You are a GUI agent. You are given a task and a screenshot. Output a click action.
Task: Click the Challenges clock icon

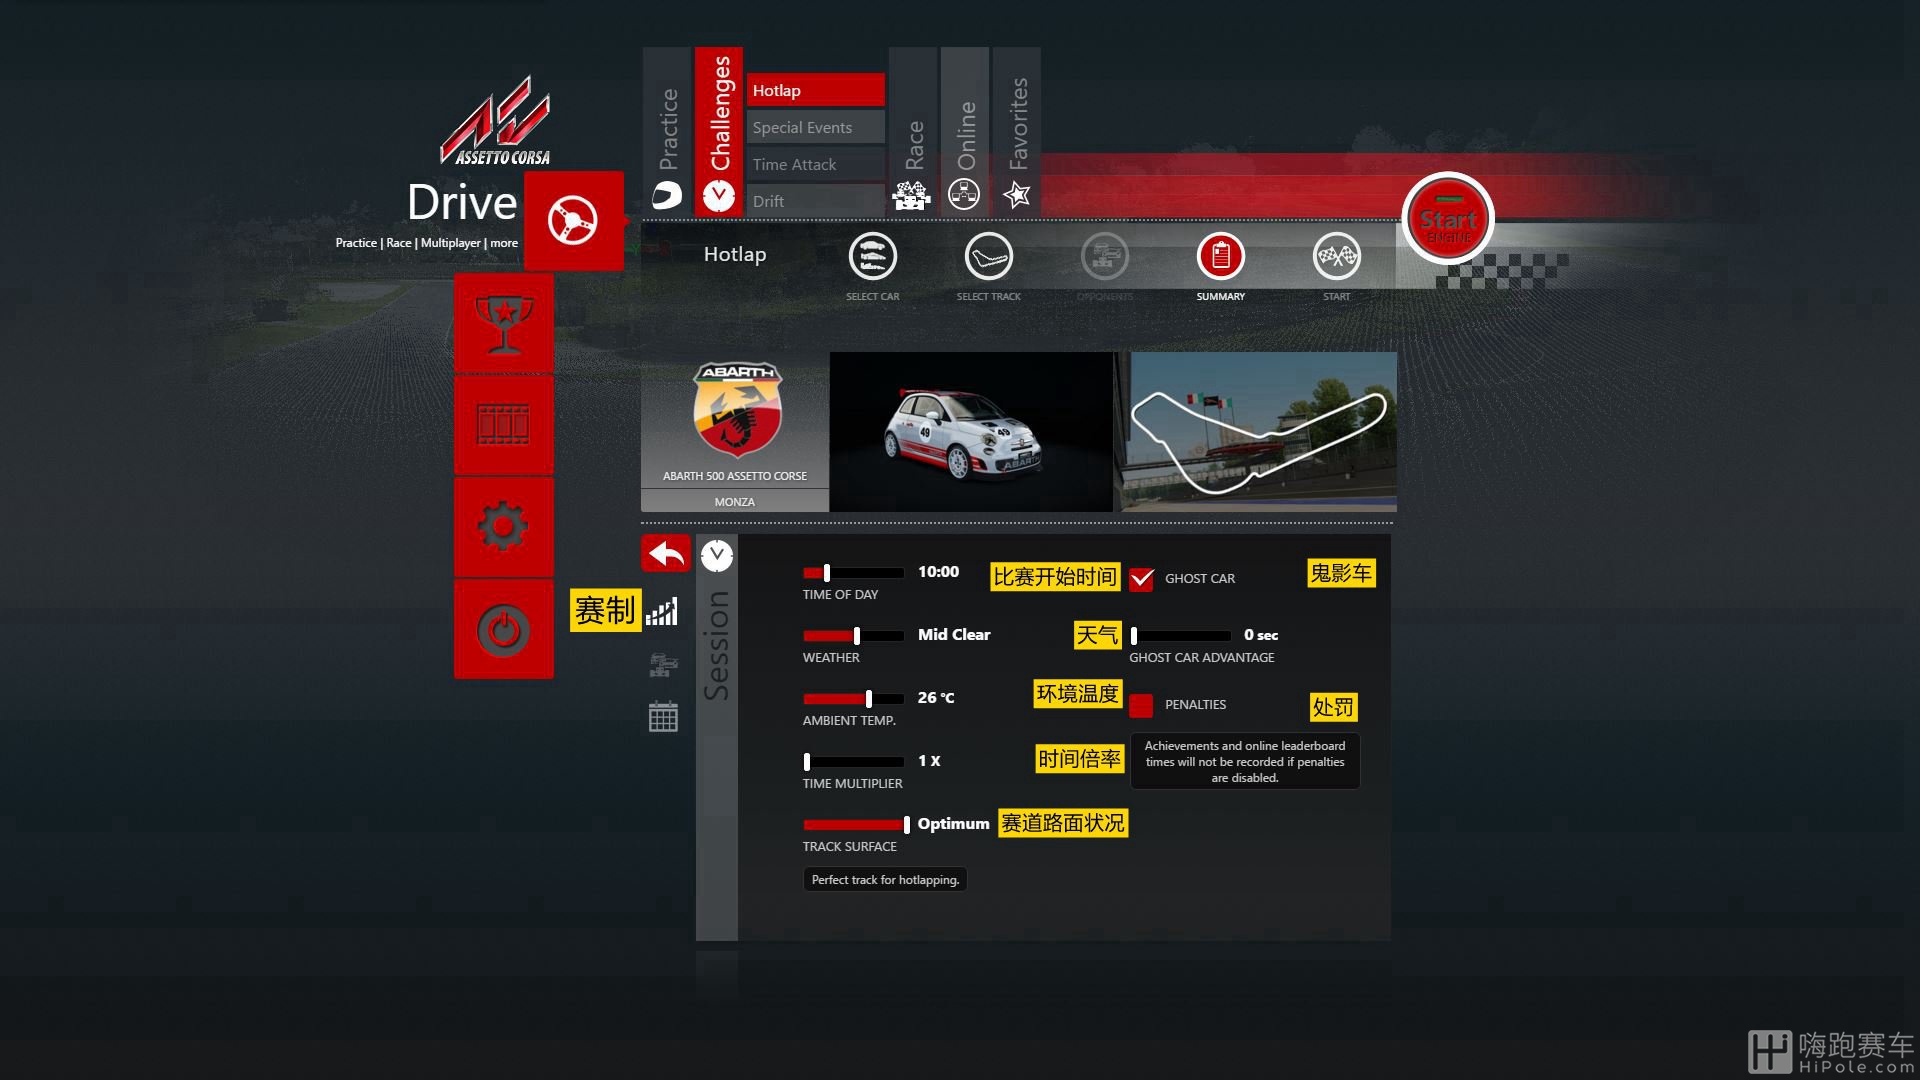coord(718,196)
